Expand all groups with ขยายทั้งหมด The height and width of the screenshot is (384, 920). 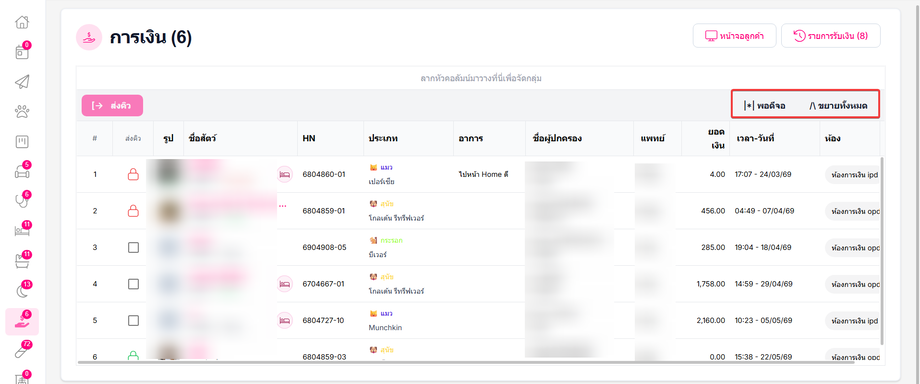click(838, 106)
